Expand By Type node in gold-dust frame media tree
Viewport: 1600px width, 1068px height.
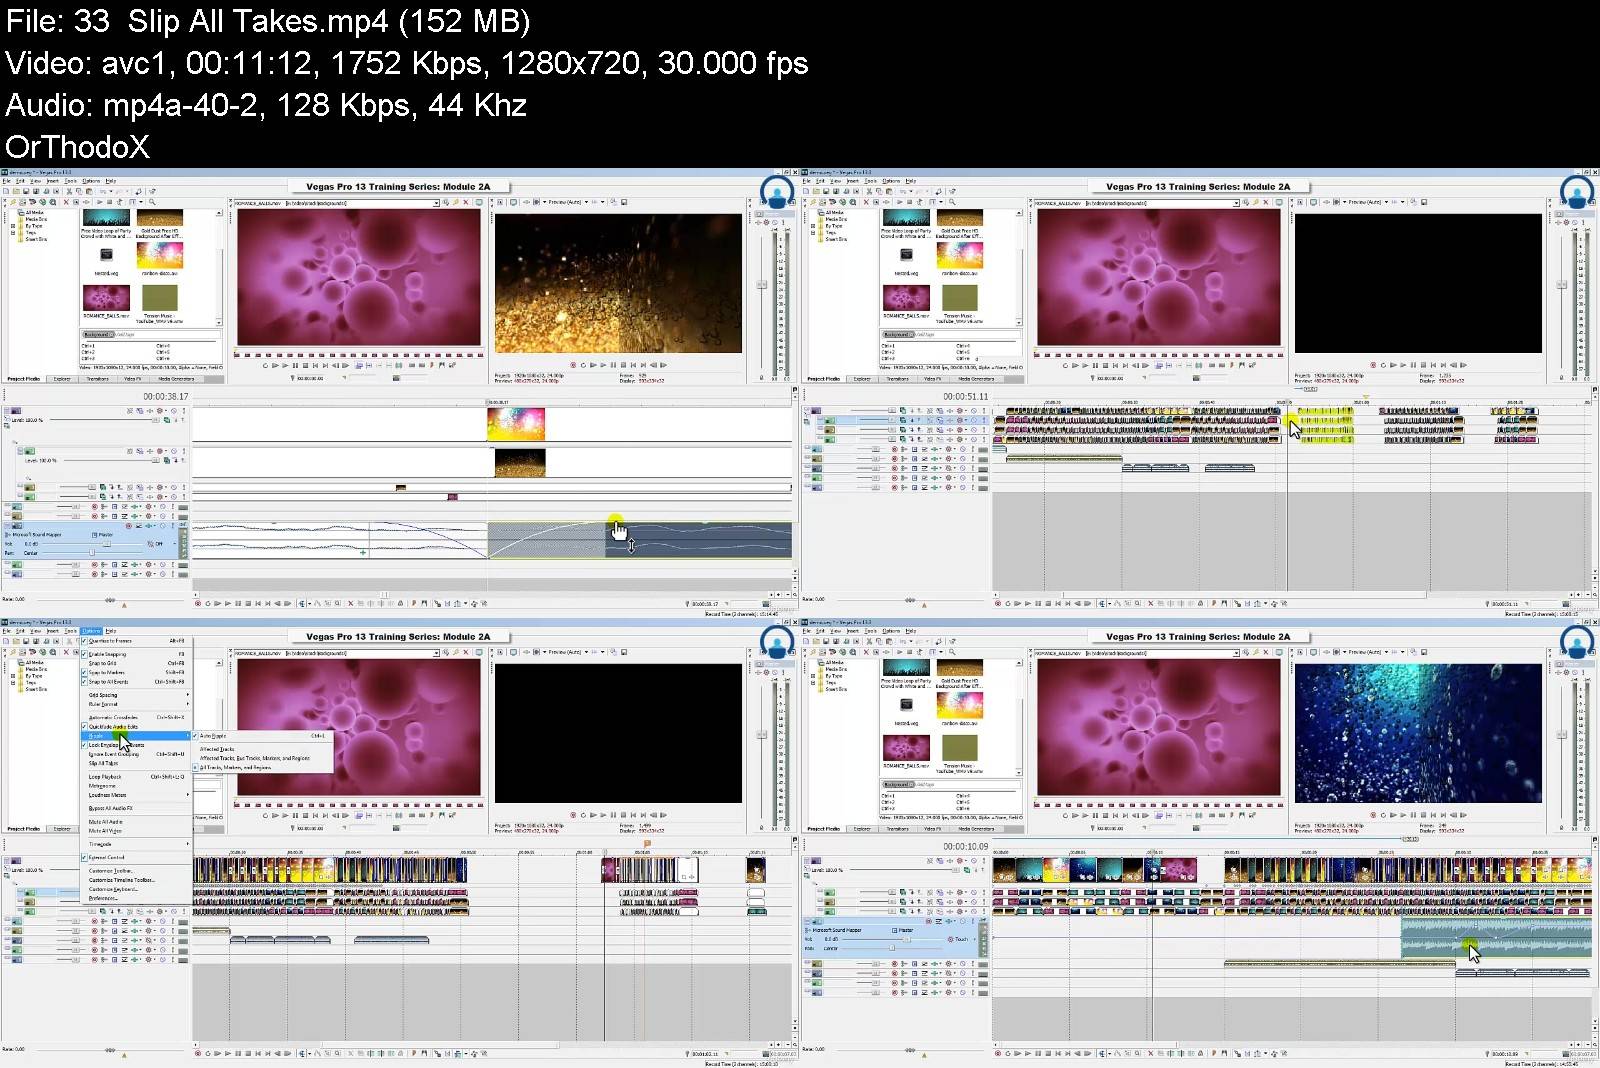(x=13, y=226)
